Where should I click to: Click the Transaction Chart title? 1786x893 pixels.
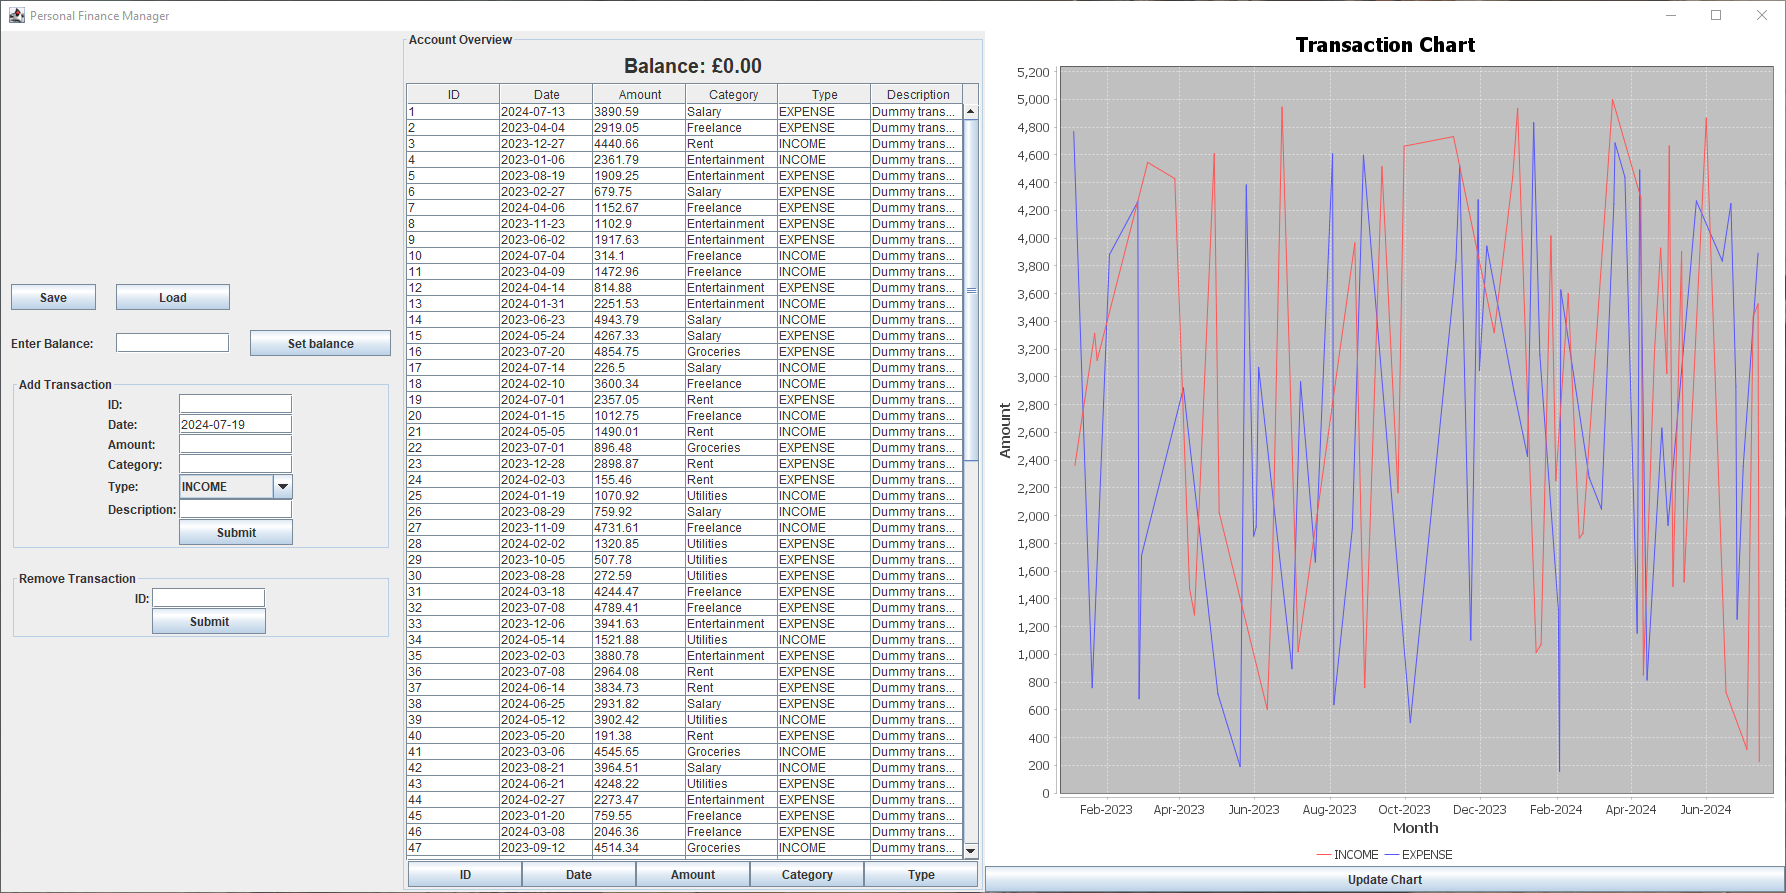1385,45
